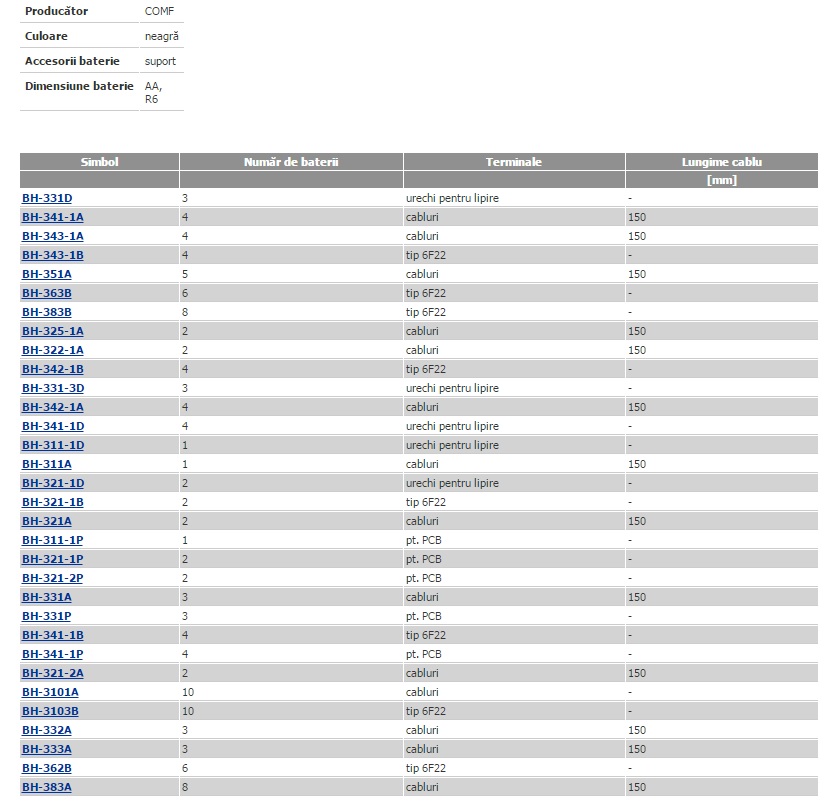Click the Lungime cablu column header
Viewport: 828px width, 803px height.
point(722,162)
